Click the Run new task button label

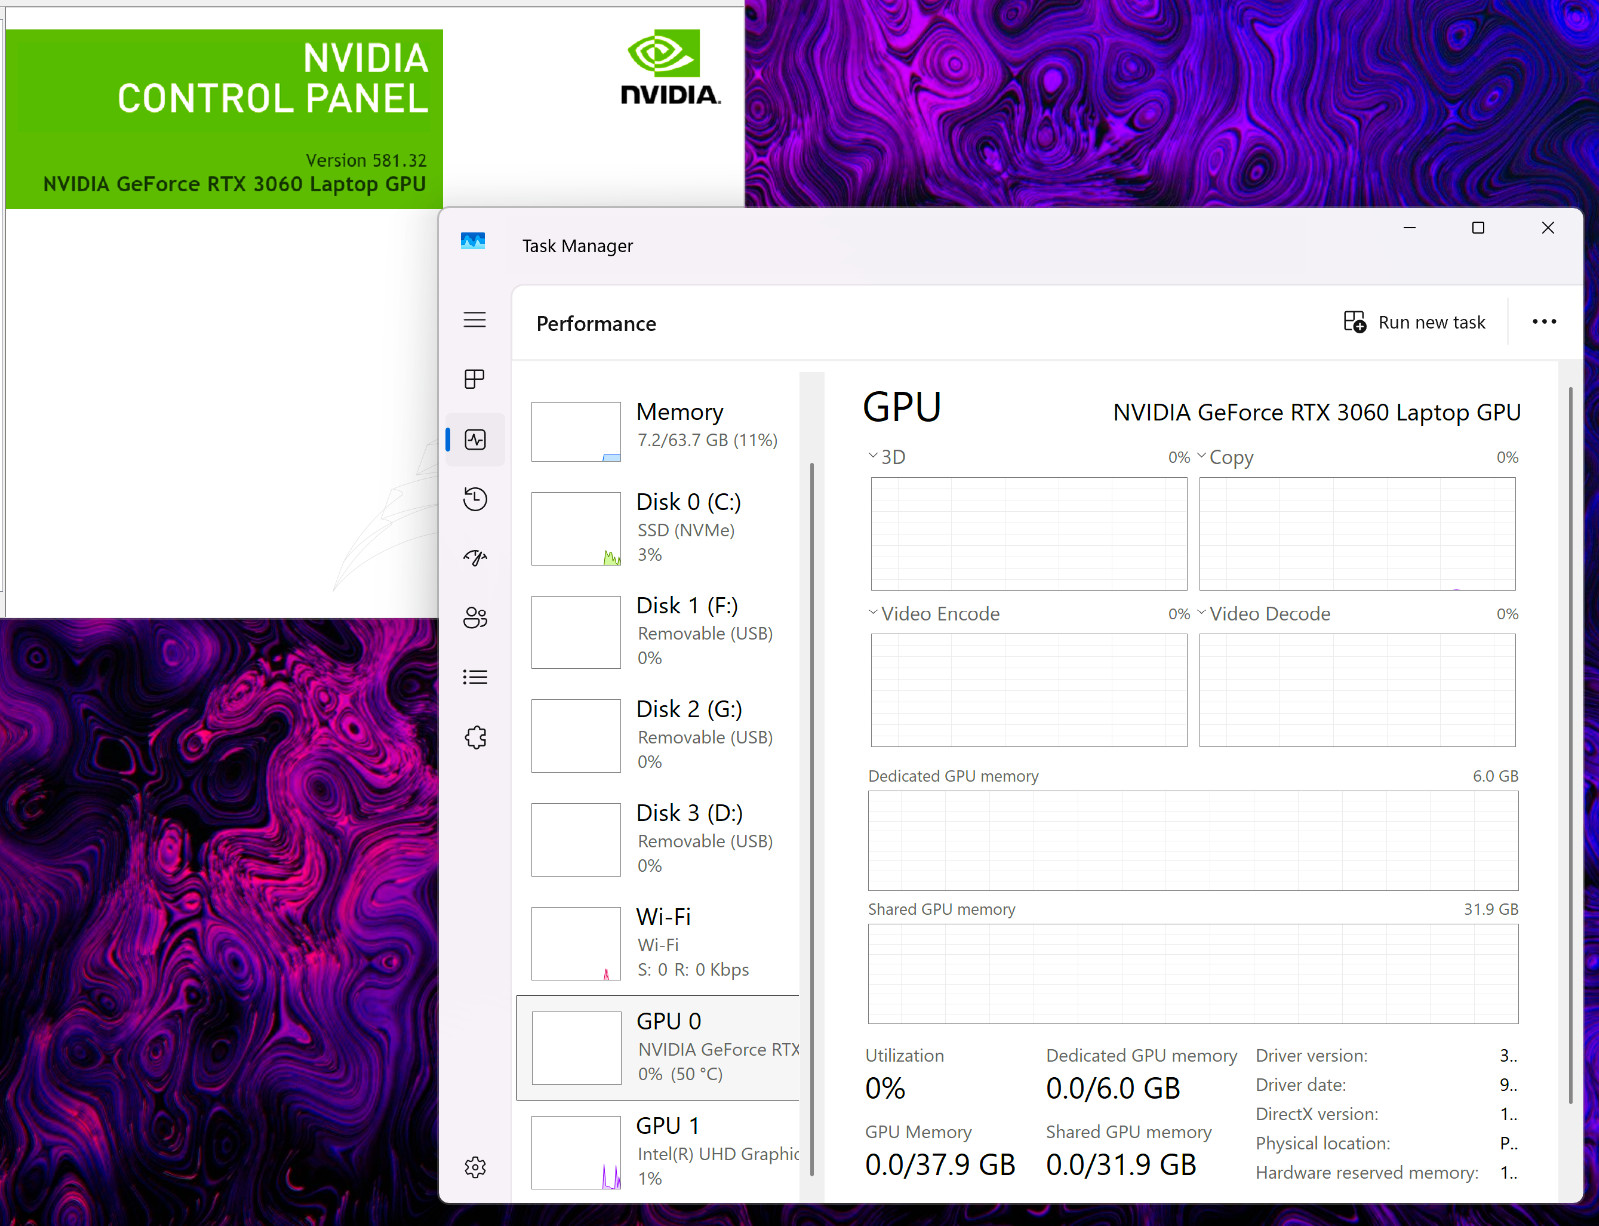1431,322
